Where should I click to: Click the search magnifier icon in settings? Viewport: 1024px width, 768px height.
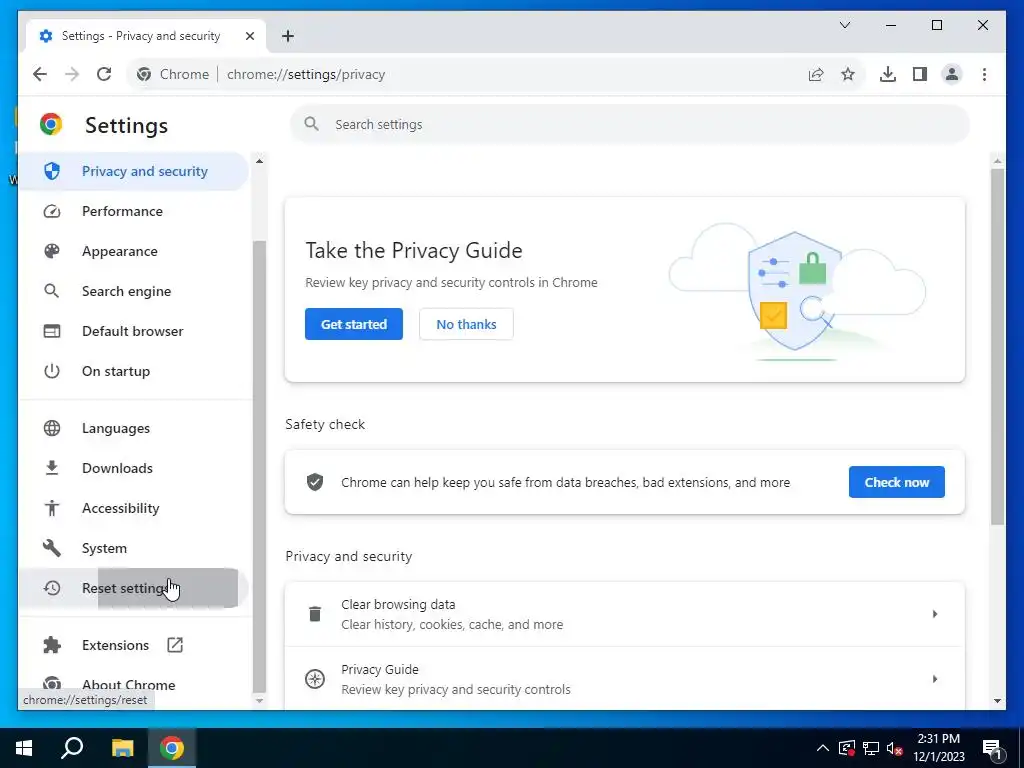coord(312,124)
